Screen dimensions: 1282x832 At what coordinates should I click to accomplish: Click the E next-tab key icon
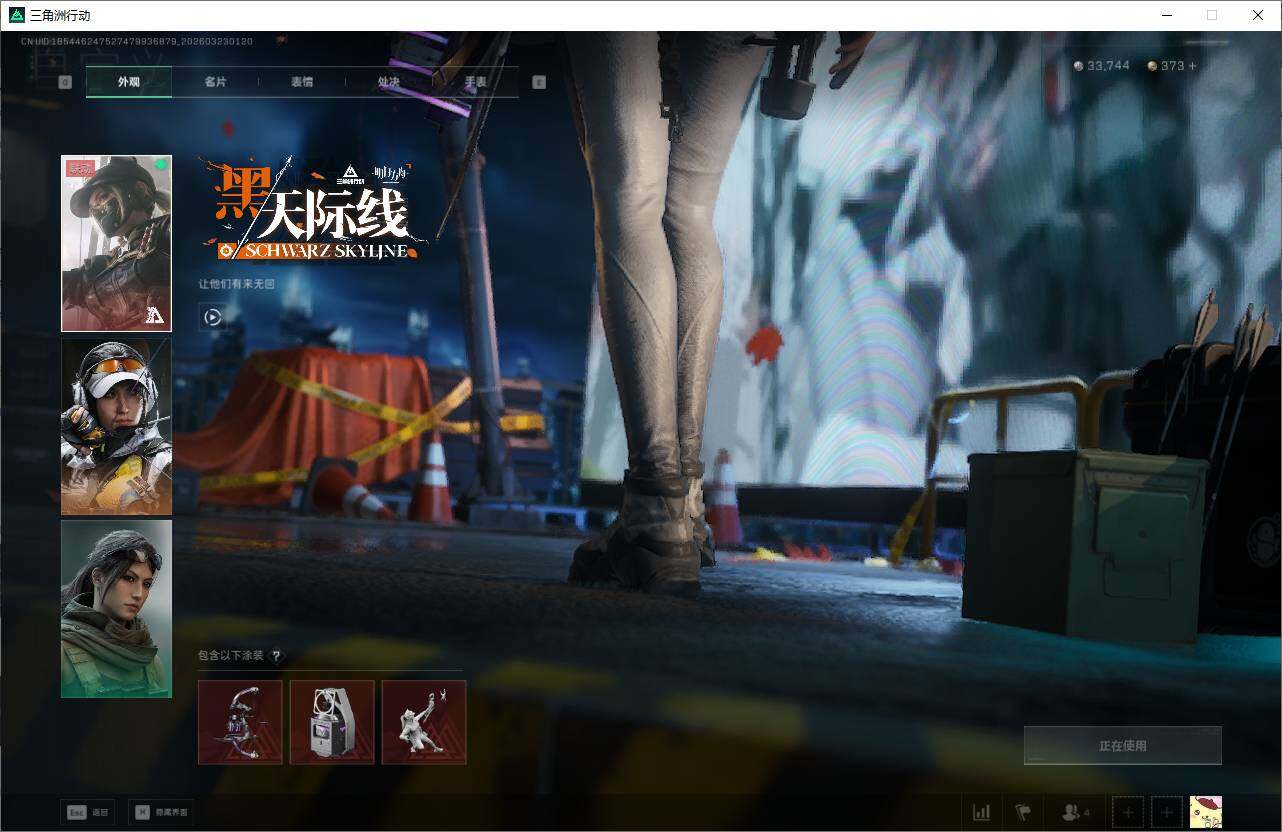click(540, 82)
